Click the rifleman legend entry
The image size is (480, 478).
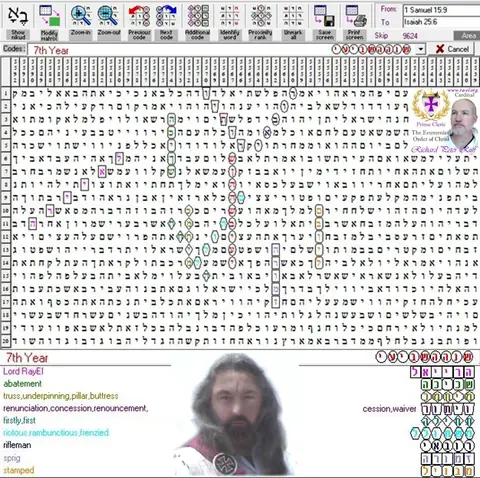17,445
